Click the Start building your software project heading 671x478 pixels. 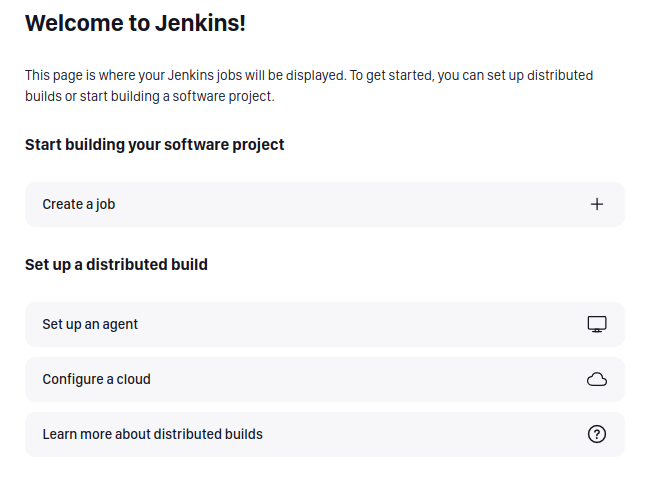point(154,145)
